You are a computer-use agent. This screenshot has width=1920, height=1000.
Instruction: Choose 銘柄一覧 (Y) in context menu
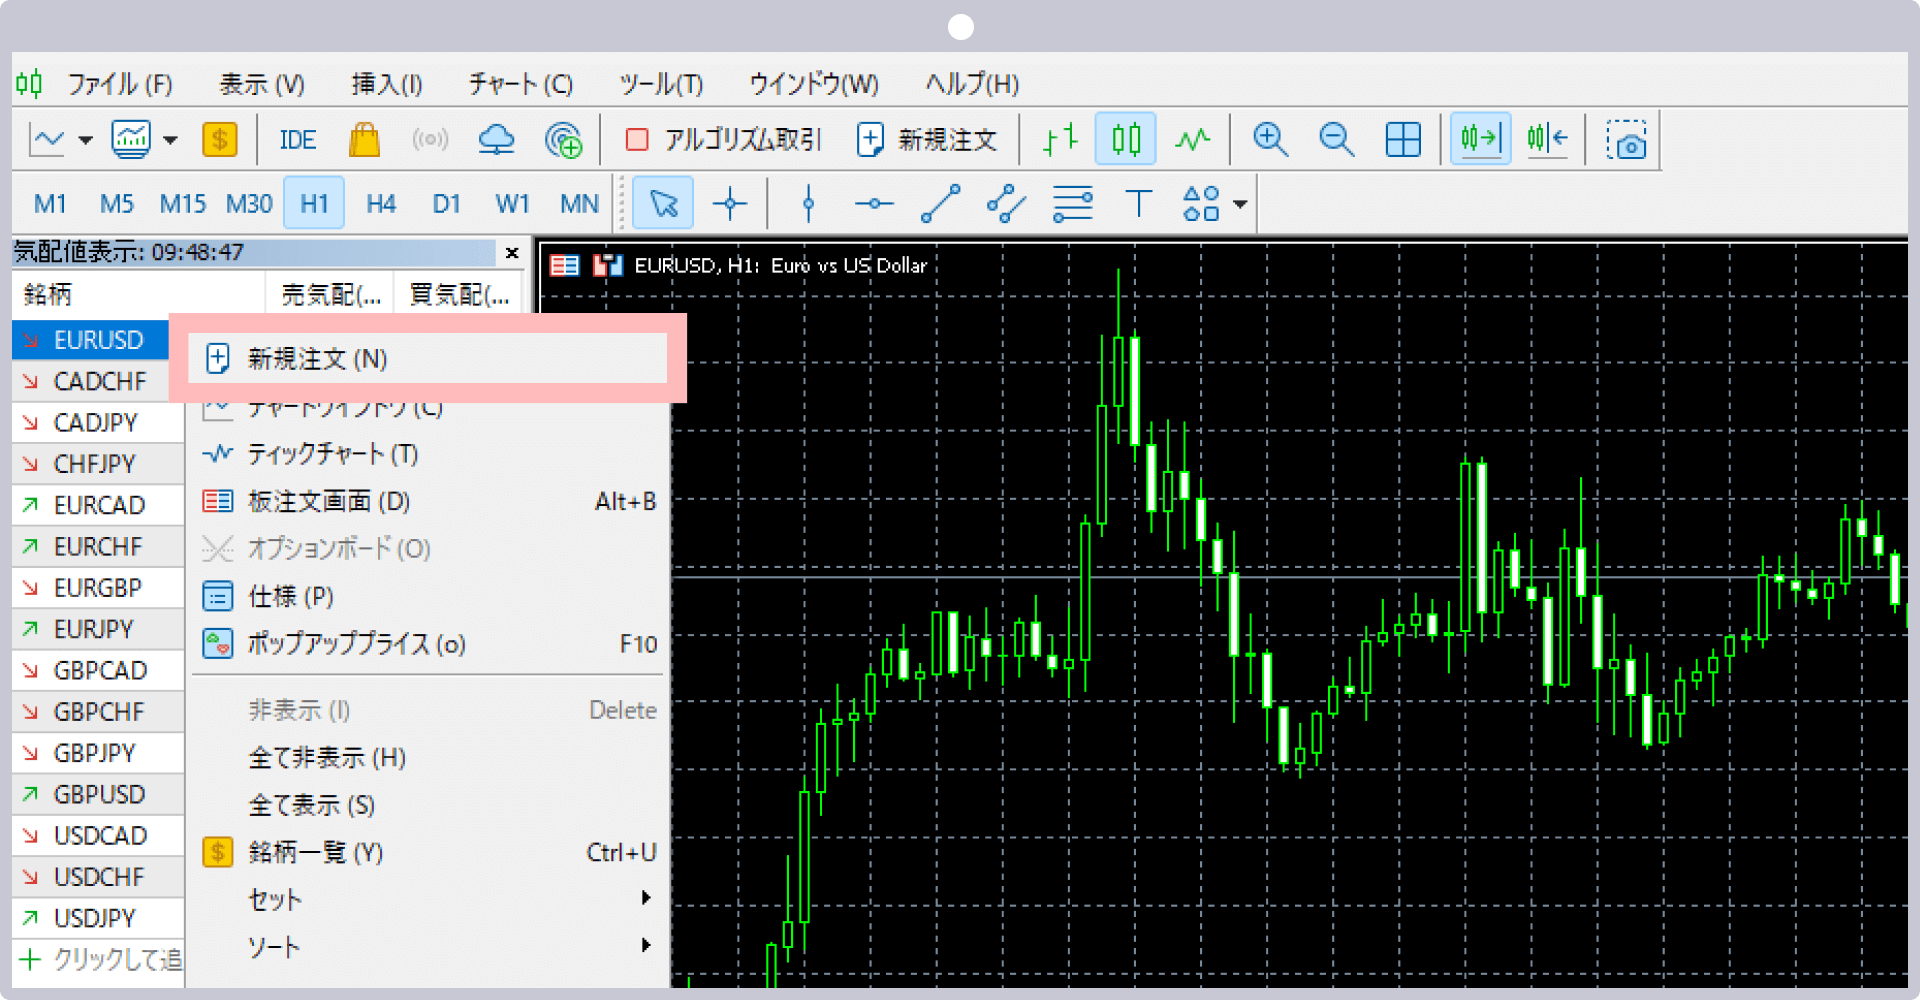pyautogui.click(x=428, y=852)
